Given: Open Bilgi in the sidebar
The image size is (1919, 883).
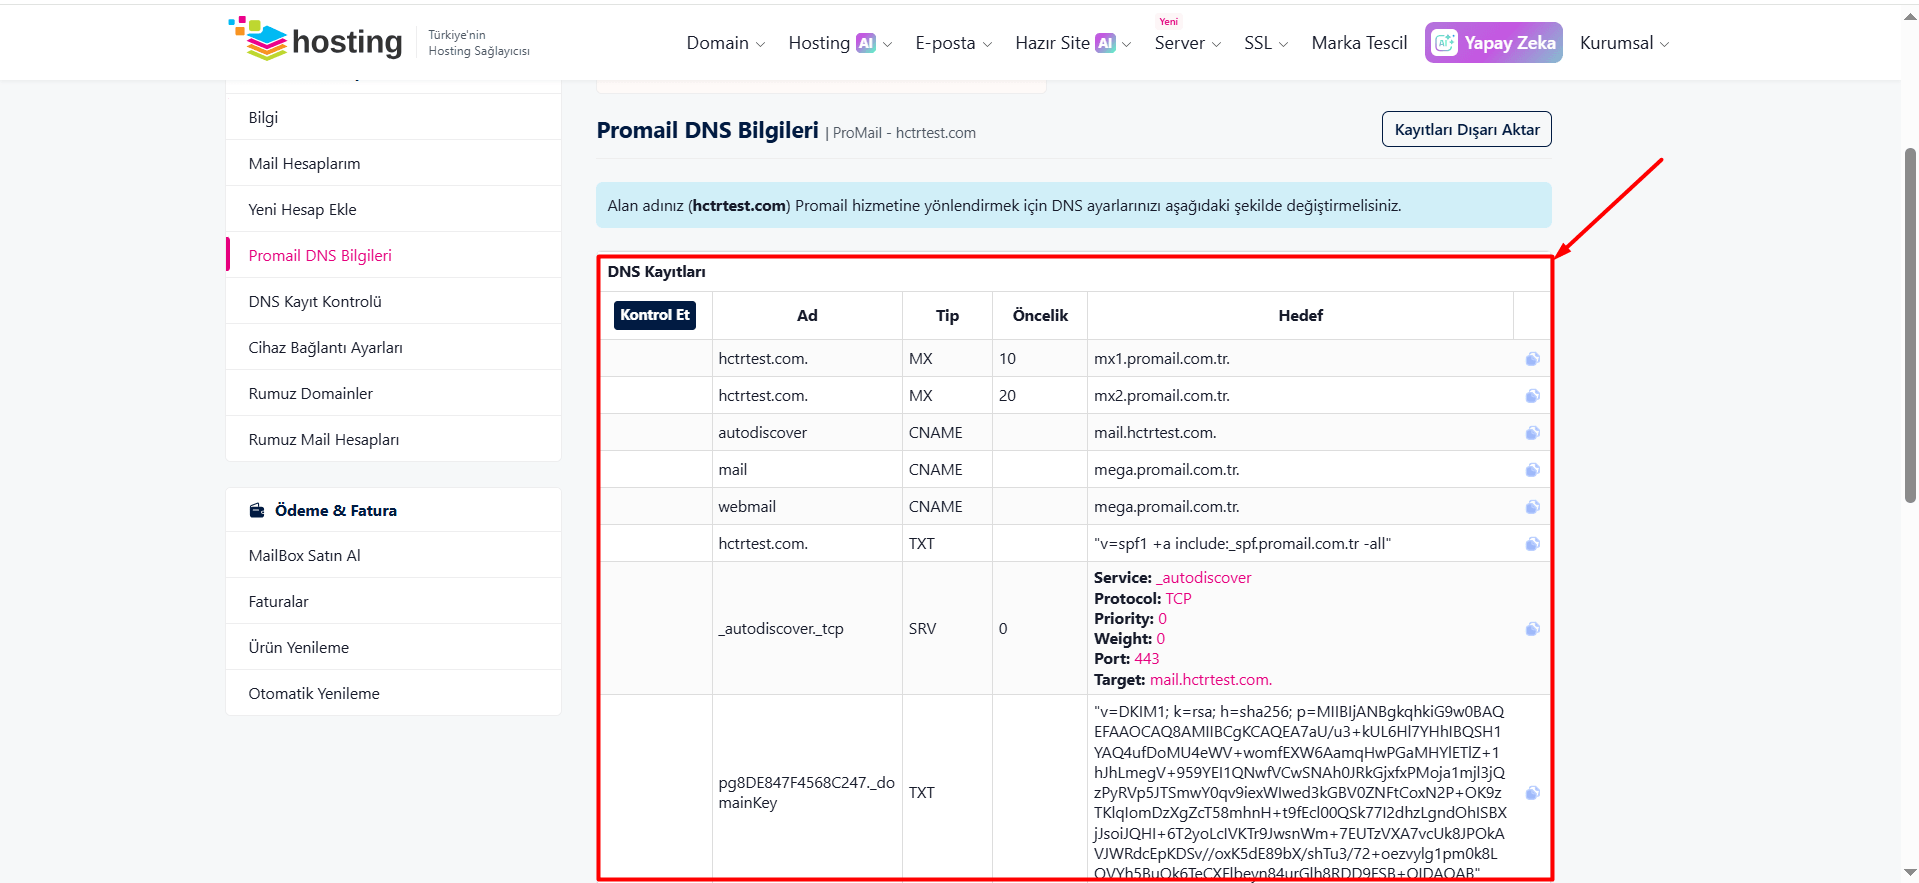Looking at the screenshot, I should coord(393,117).
